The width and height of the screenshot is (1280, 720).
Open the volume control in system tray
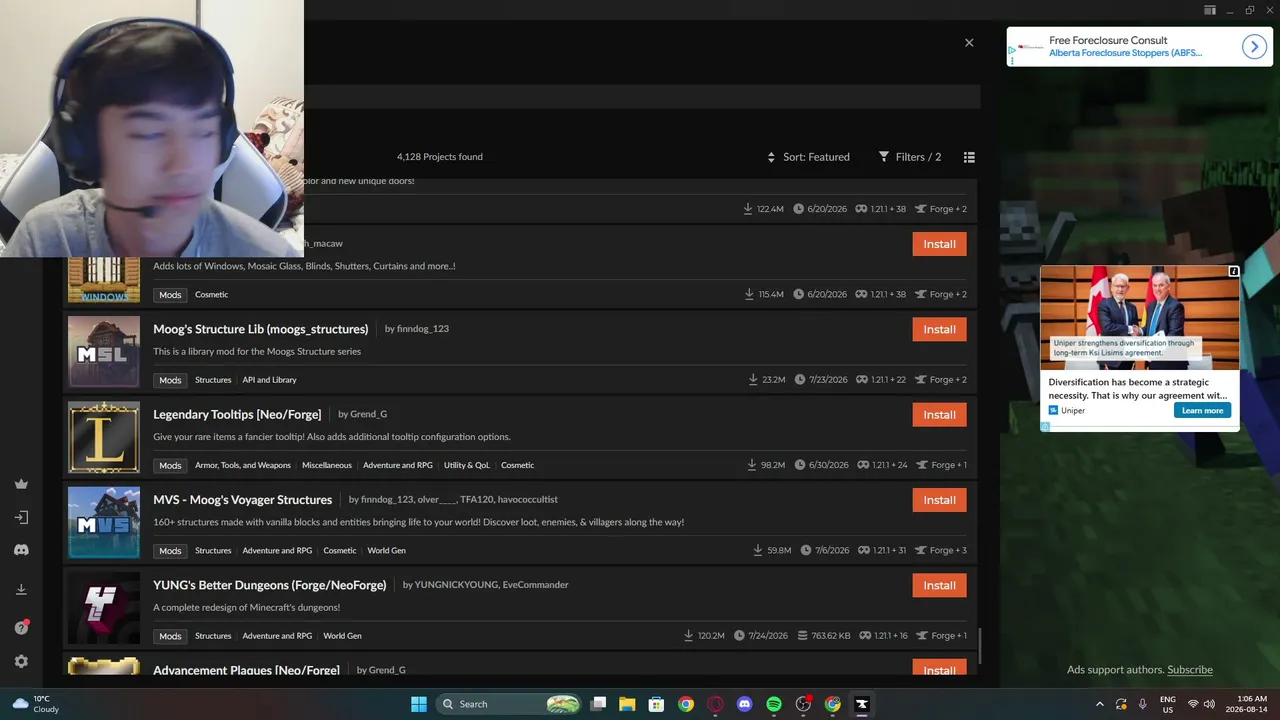1210,704
